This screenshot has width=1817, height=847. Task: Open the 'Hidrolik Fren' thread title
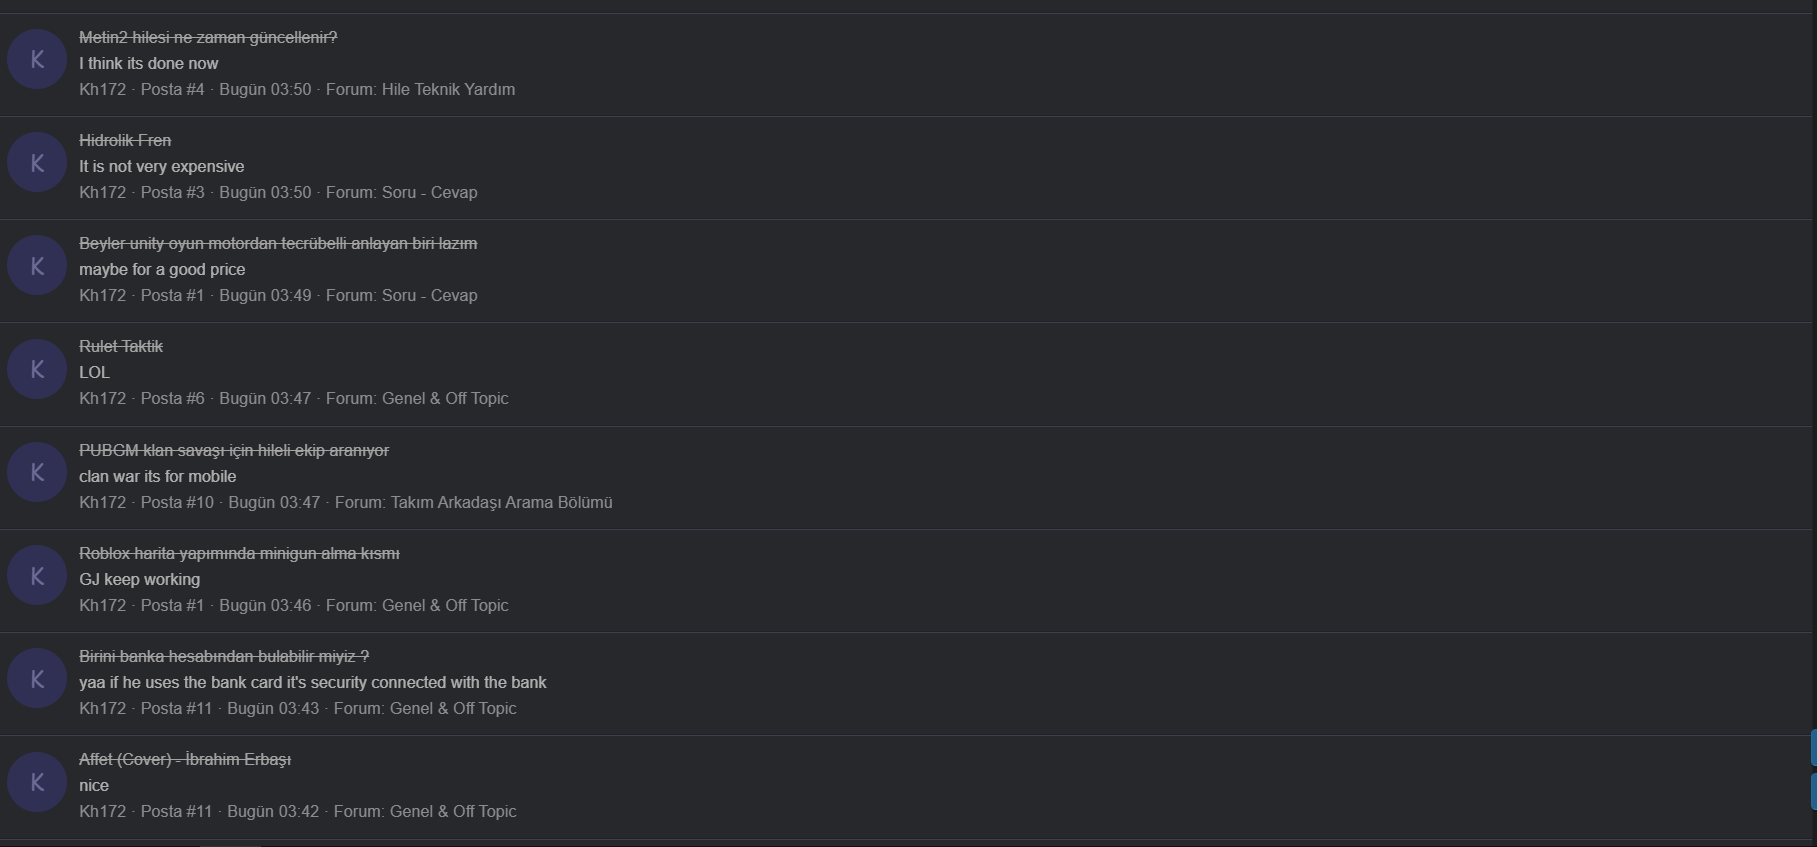125,140
